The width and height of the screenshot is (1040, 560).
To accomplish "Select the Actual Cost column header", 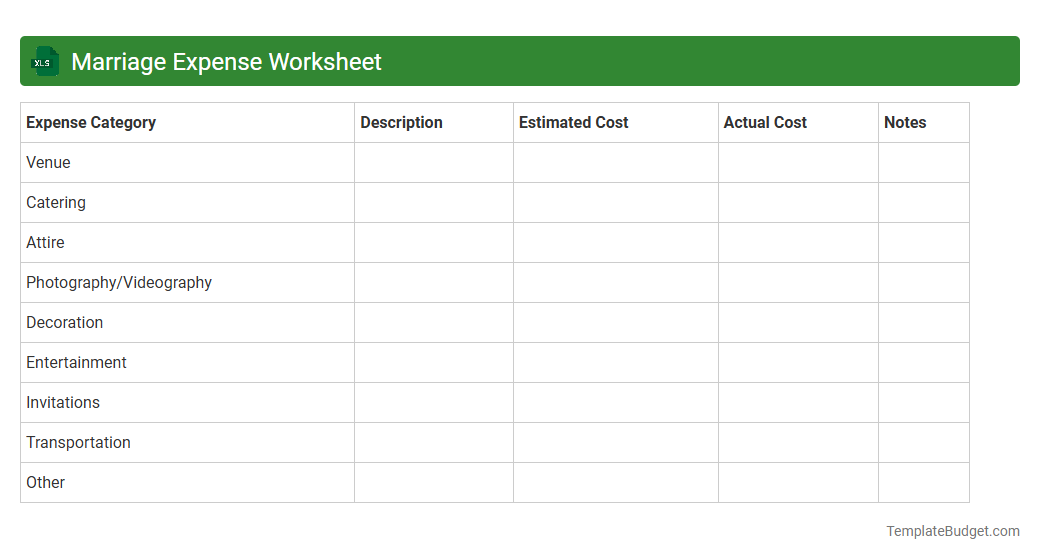I will coord(799,123).
